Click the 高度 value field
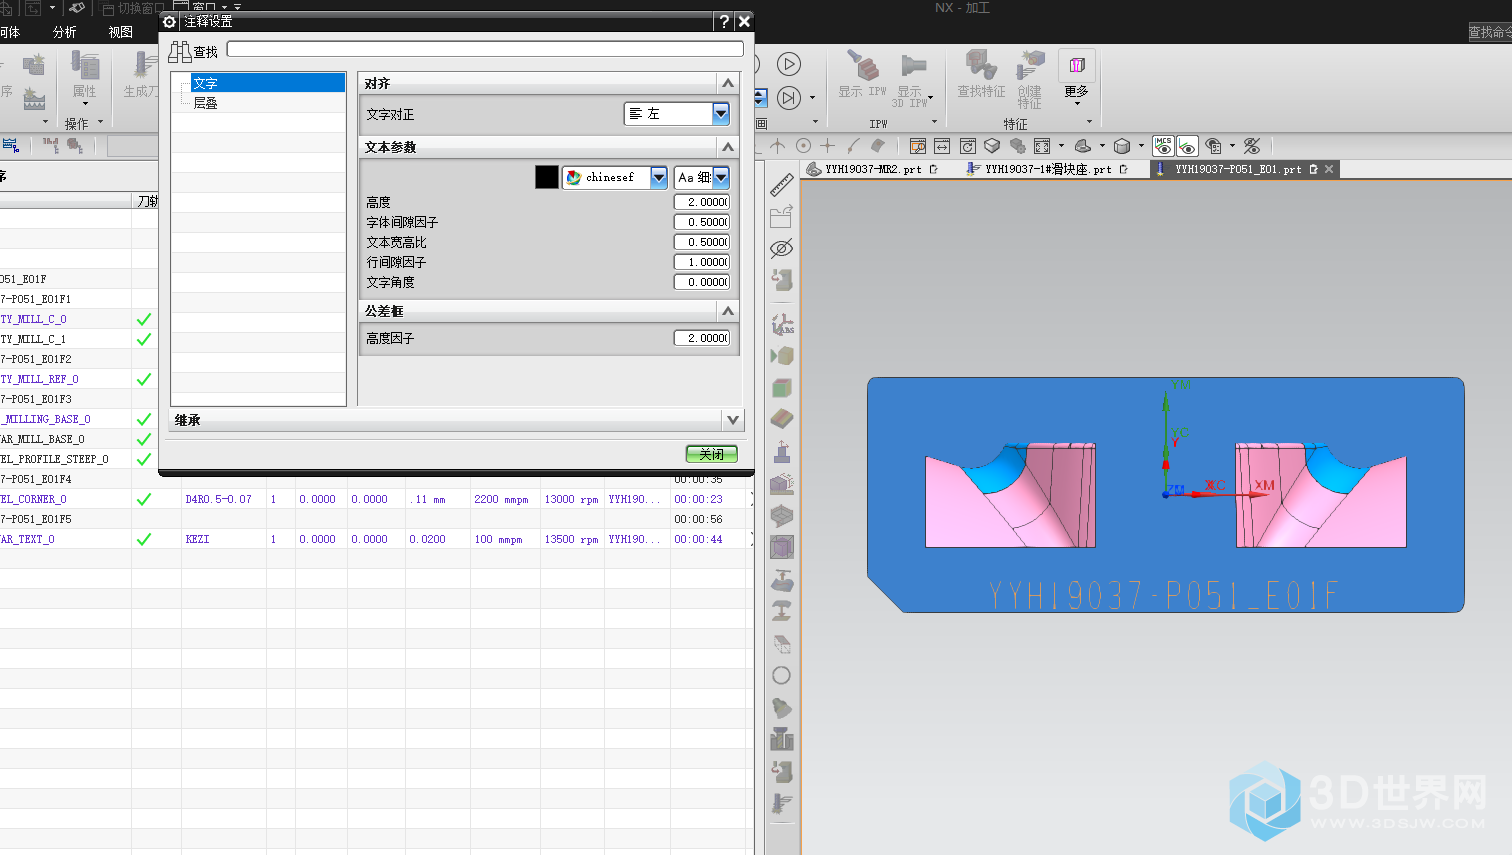Viewport: 1512px width, 855px height. tap(702, 202)
